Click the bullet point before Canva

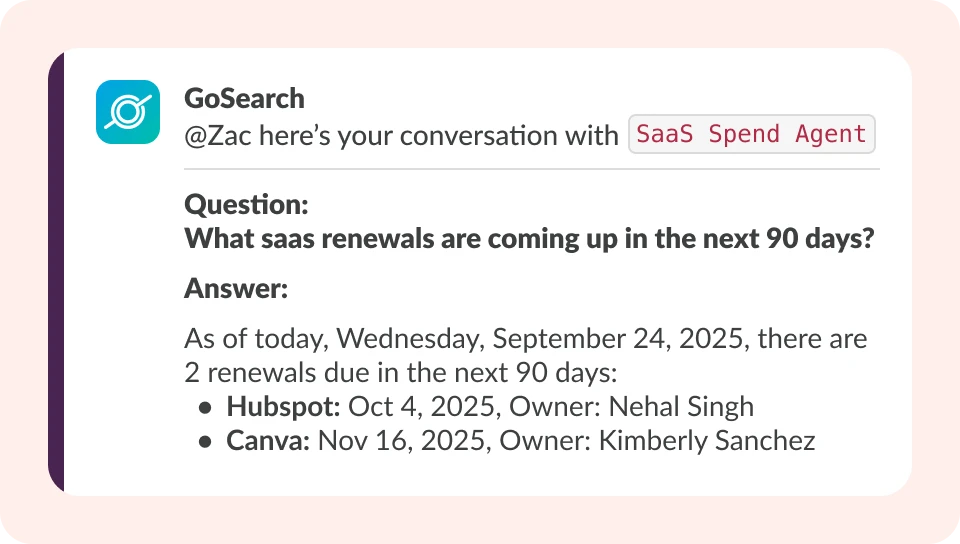(205, 442)
